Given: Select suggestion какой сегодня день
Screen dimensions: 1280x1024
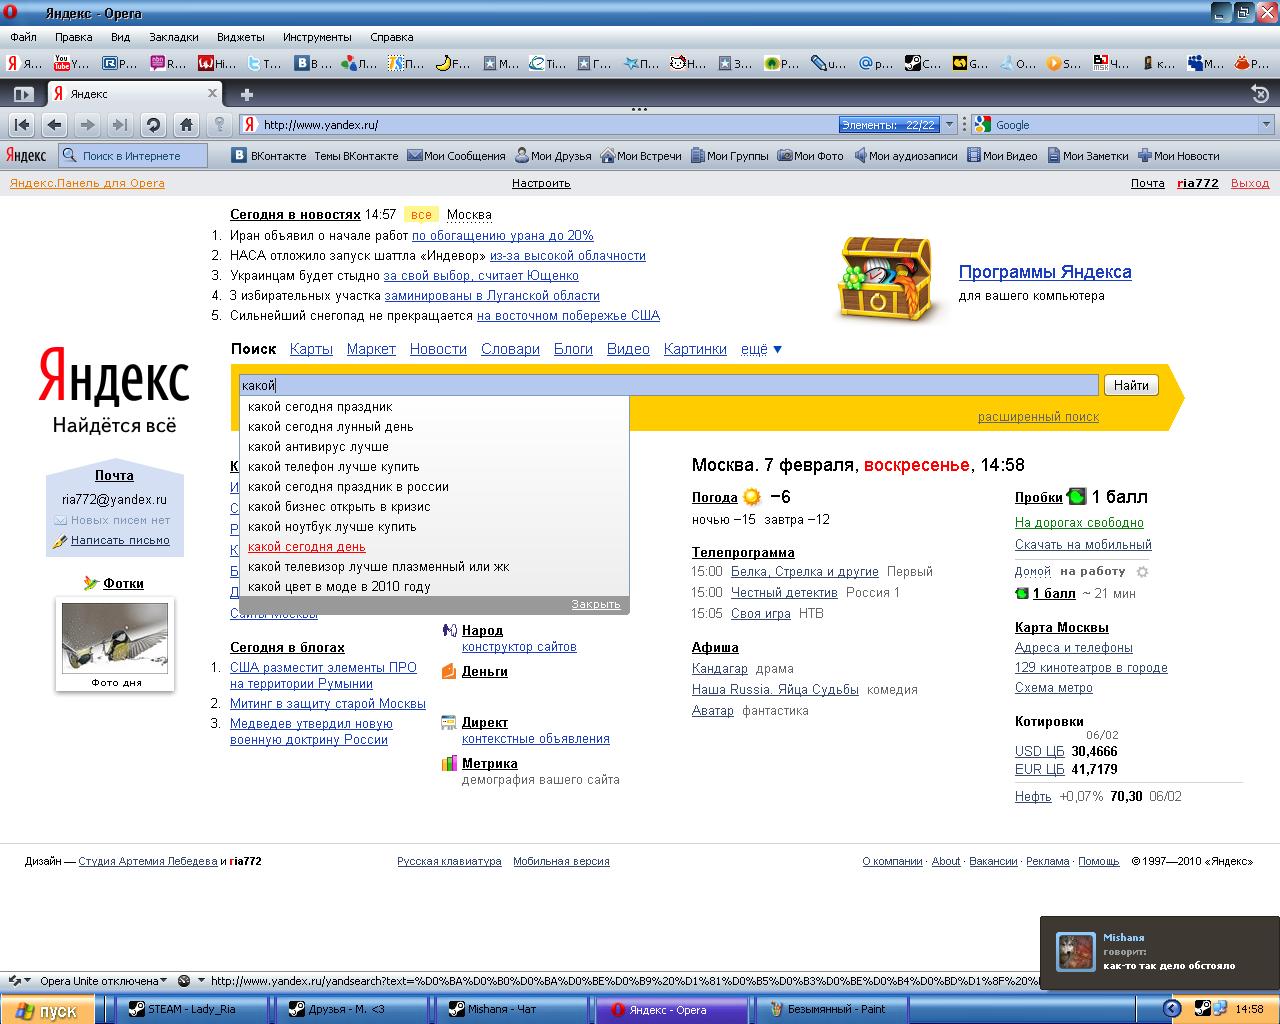Looking at the screenshot, I should click(x=434, y=547).
